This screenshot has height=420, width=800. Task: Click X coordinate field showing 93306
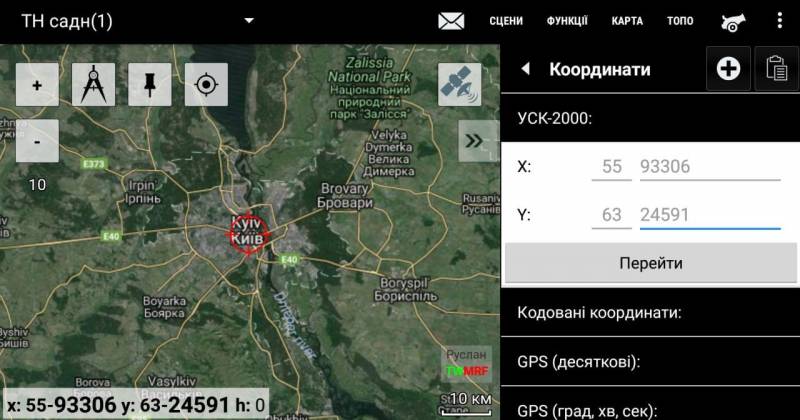[x=709, y=167]
